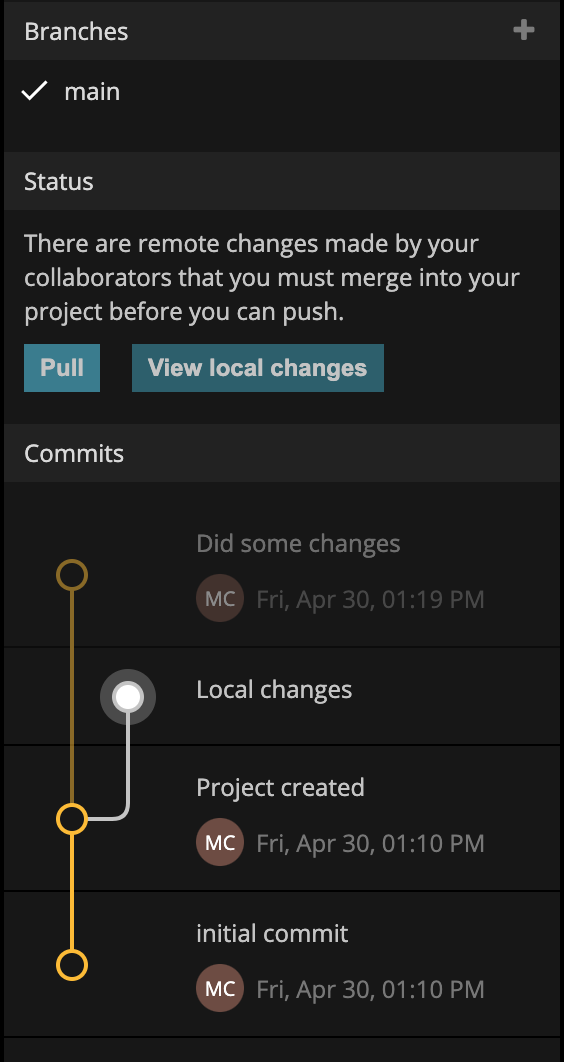
Task: Pull remote changes with the Pull button
Action: 62,368
